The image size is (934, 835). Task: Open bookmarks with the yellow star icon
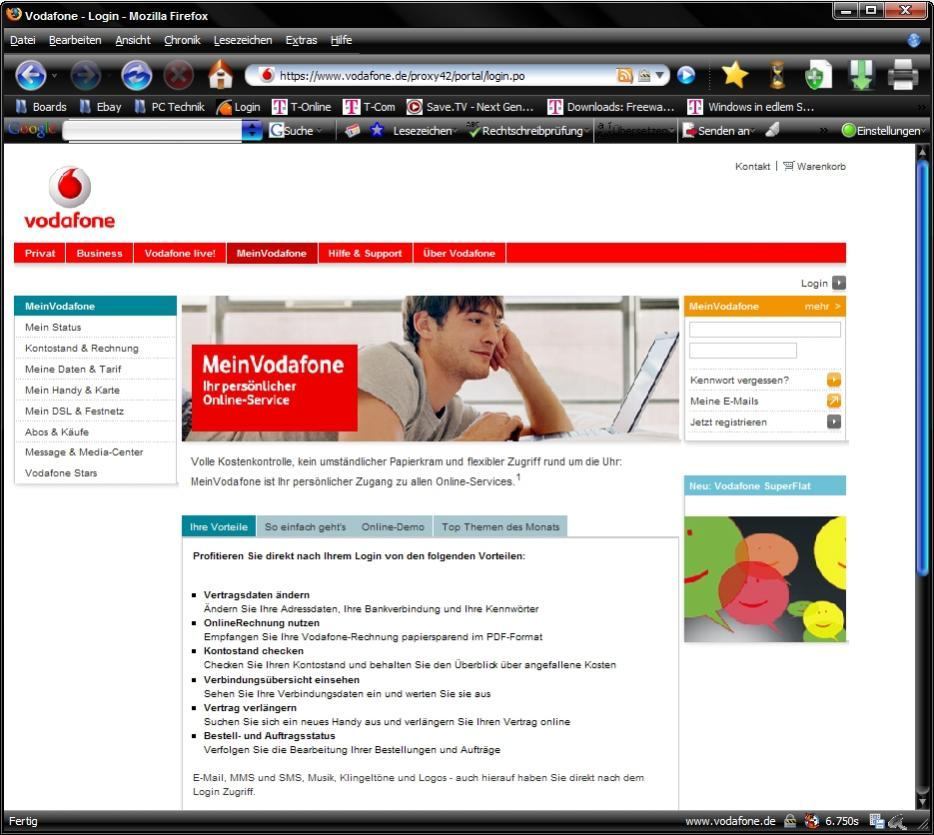pyautogui.click(x=735, y=74)
